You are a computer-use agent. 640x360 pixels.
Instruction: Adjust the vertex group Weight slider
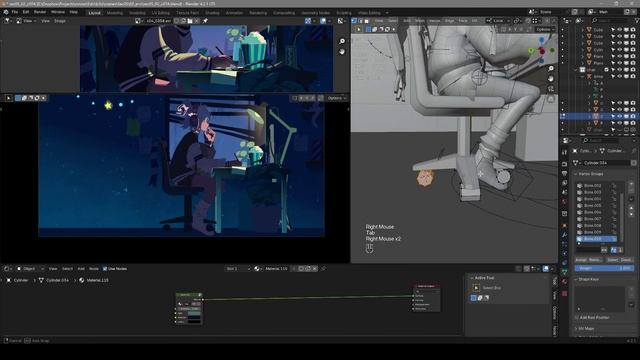tap(604, 268)
